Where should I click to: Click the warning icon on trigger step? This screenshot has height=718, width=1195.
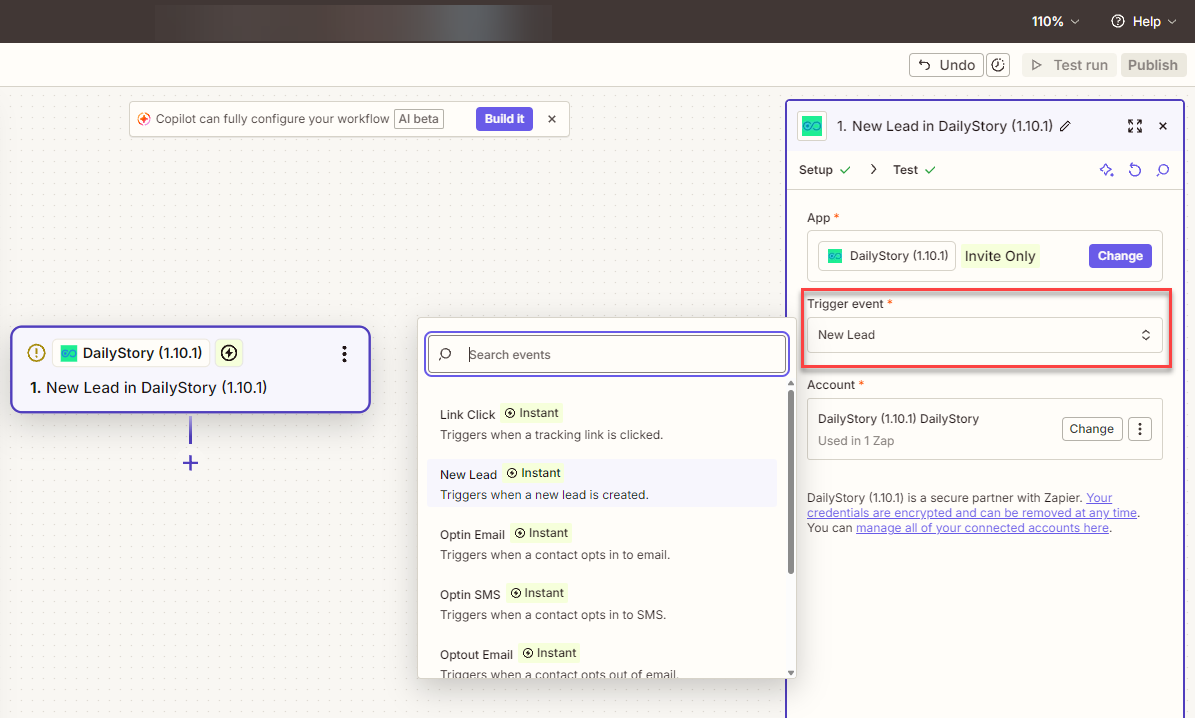pyautogui.click(x=37, y=353)
